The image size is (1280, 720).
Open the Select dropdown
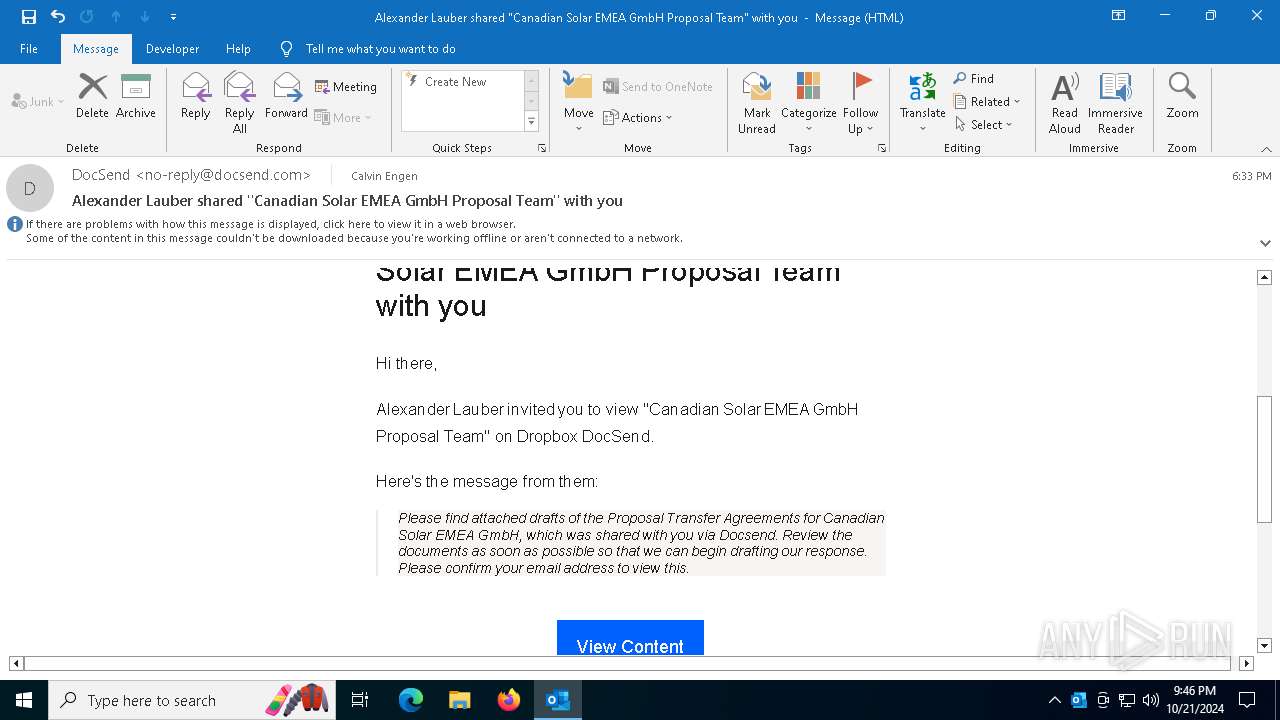coord(984,125)
